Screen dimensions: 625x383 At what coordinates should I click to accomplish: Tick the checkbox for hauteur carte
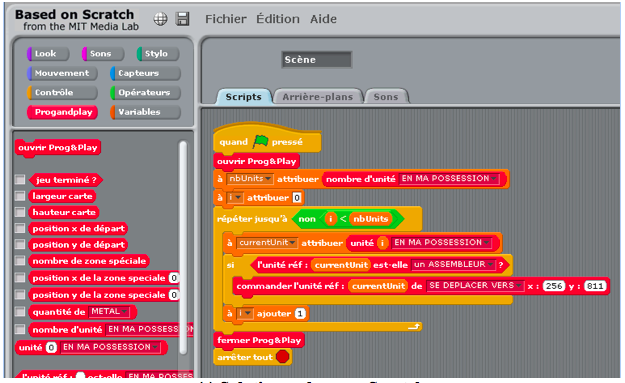pyautogui.click(x=20, y=212)
